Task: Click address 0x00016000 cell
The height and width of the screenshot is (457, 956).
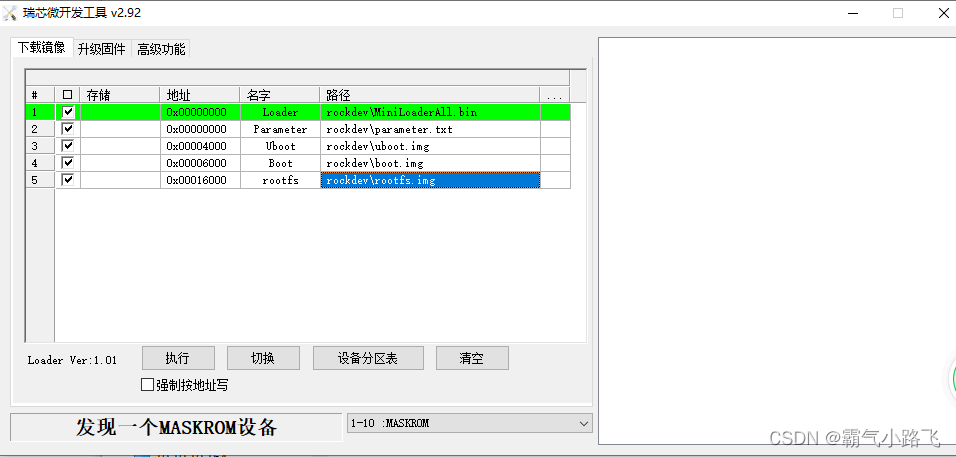Action: click(x=200, y=180)
